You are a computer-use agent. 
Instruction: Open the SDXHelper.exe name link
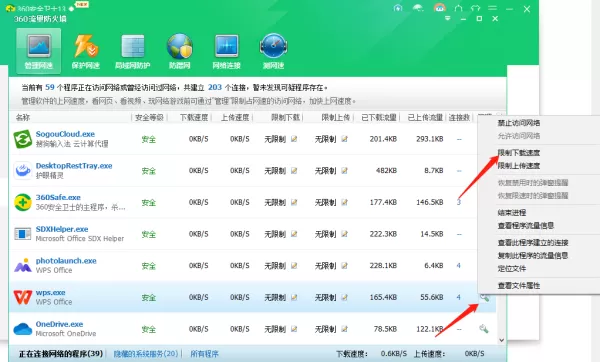(x=62, y=229)
